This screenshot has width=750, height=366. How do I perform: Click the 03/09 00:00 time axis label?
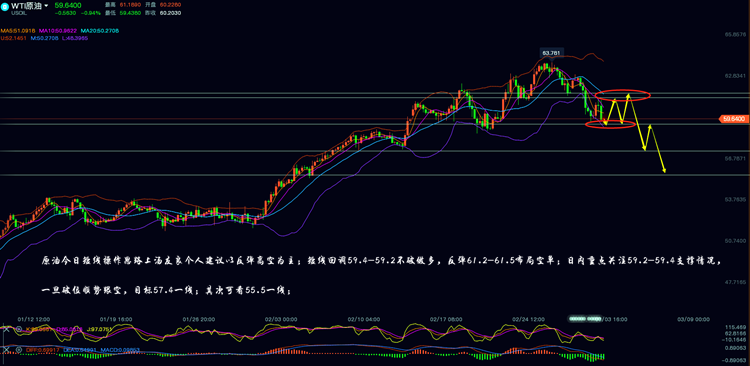693,319
